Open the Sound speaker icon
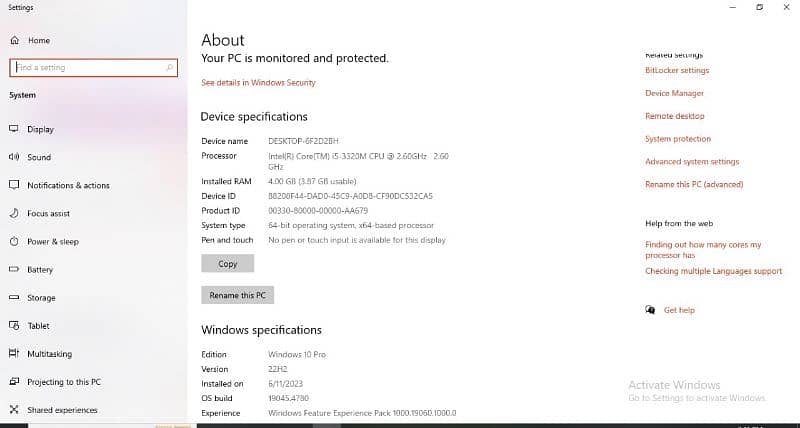This screenshot has width=800, height=428. pos(14,157)
